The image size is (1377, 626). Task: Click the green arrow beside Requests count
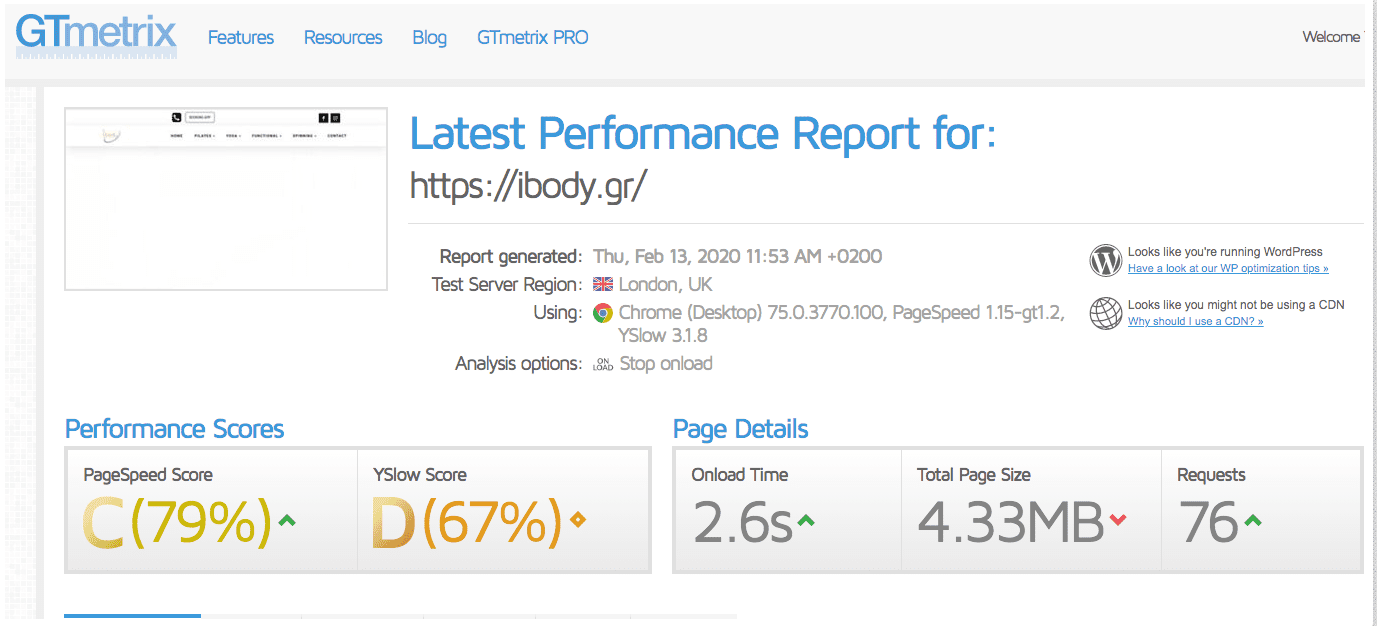tap(1252, 520)
